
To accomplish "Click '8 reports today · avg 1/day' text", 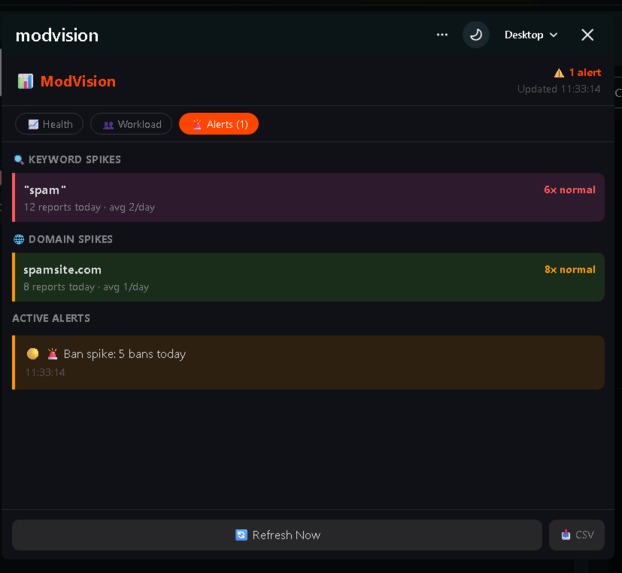I will click(86, 287).
